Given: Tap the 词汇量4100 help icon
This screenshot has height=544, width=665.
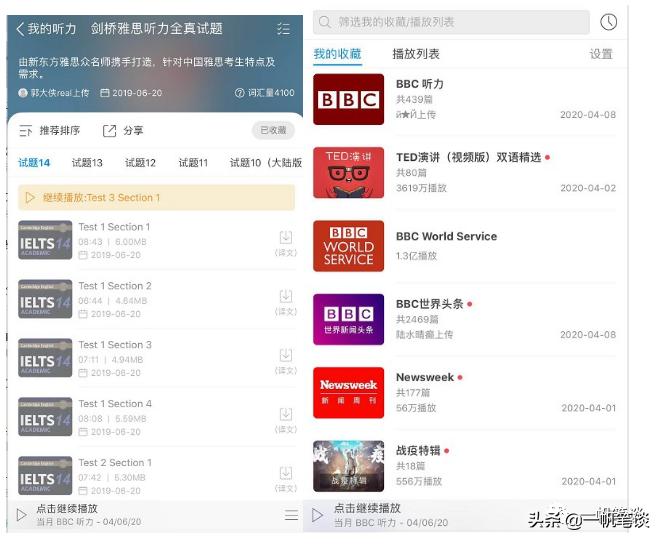Looking at the screenshot, I should pyautogui.click(x=240, y=93).
